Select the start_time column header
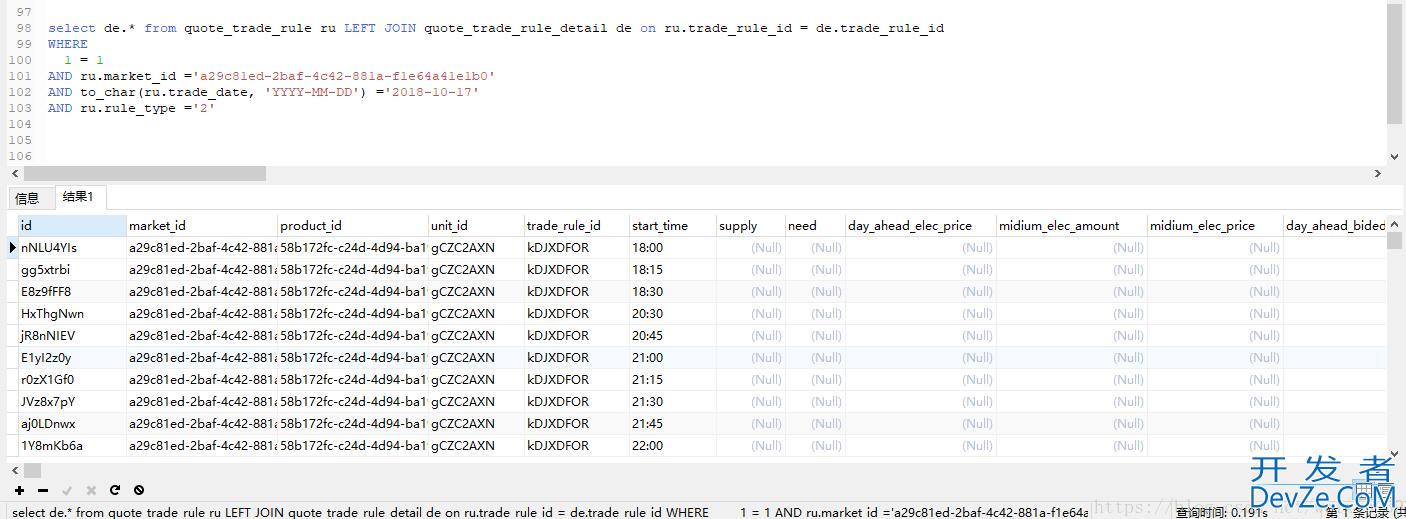This screenshot has height=519, width=1406. tap(673, 225)
